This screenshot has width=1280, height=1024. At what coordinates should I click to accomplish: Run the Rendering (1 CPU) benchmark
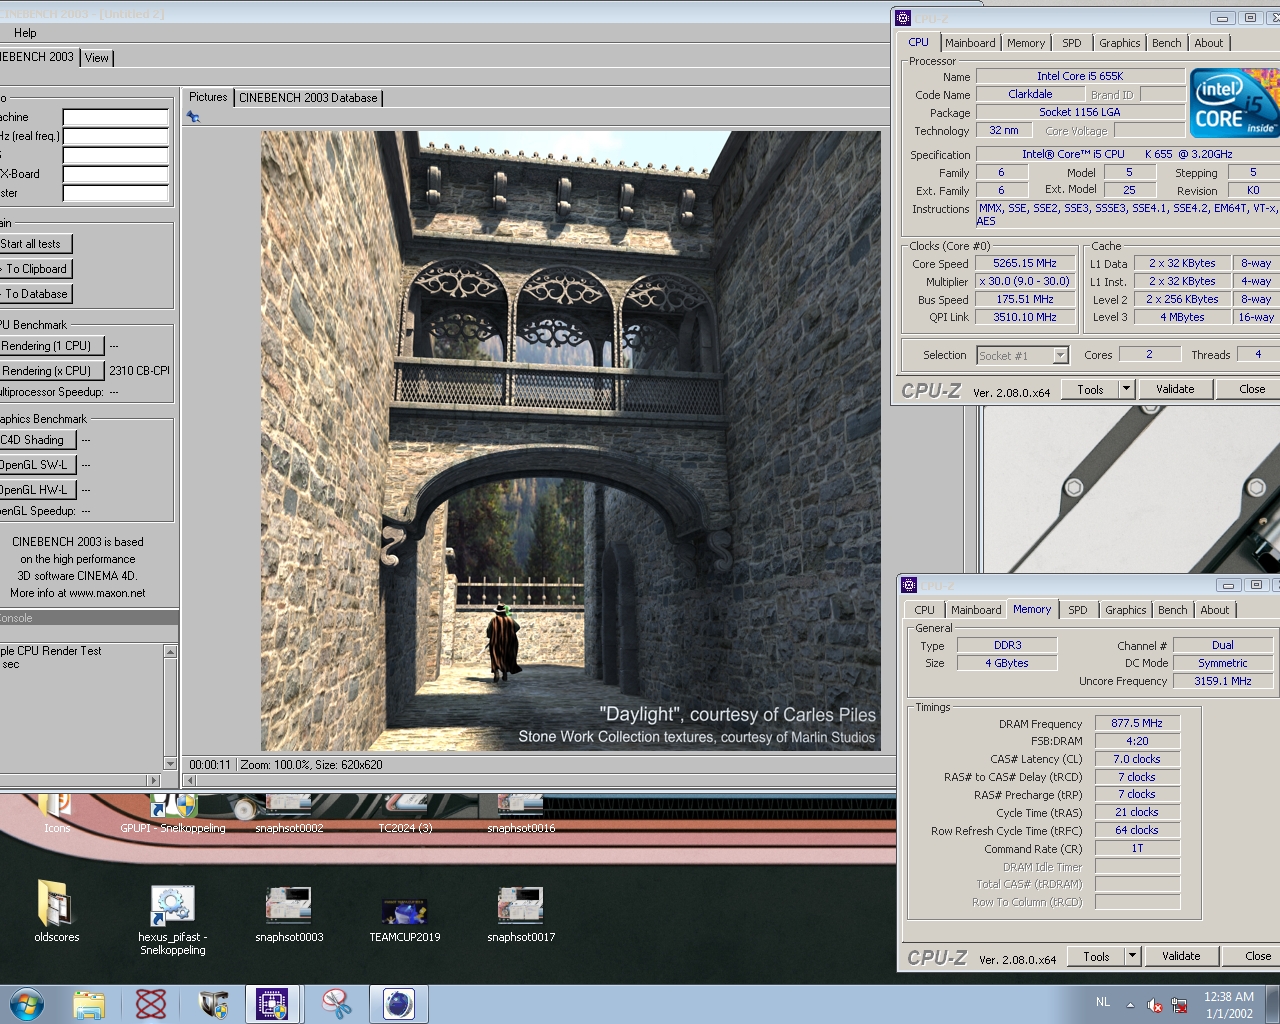(50, 346)
